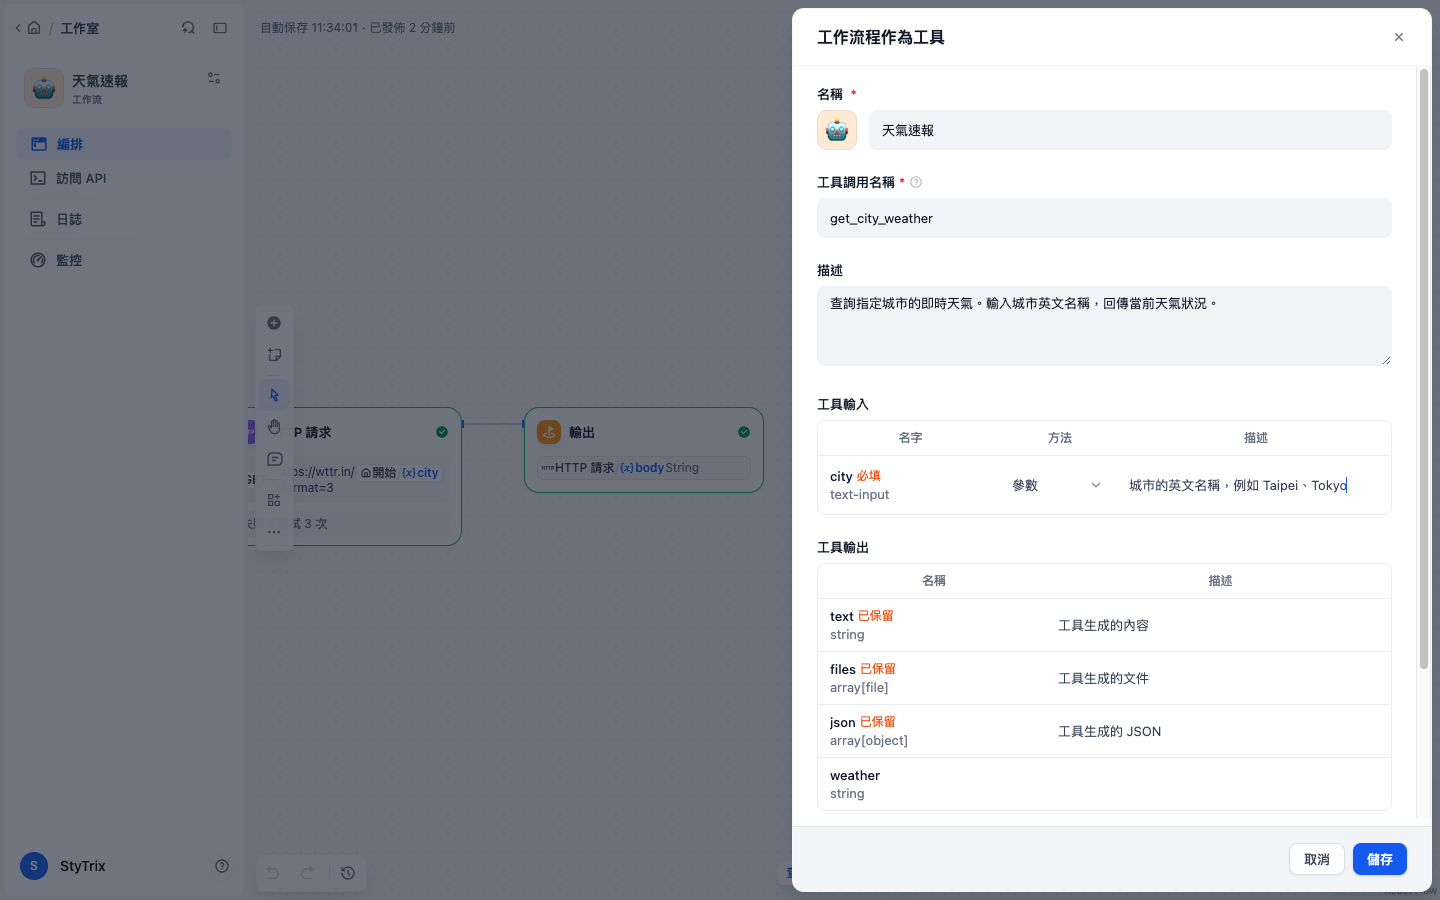The height and width of the screenshot is (900, 1440).
Task: Click the add note icon on the canvas toolbar
Action: click(x=274, y=355)
